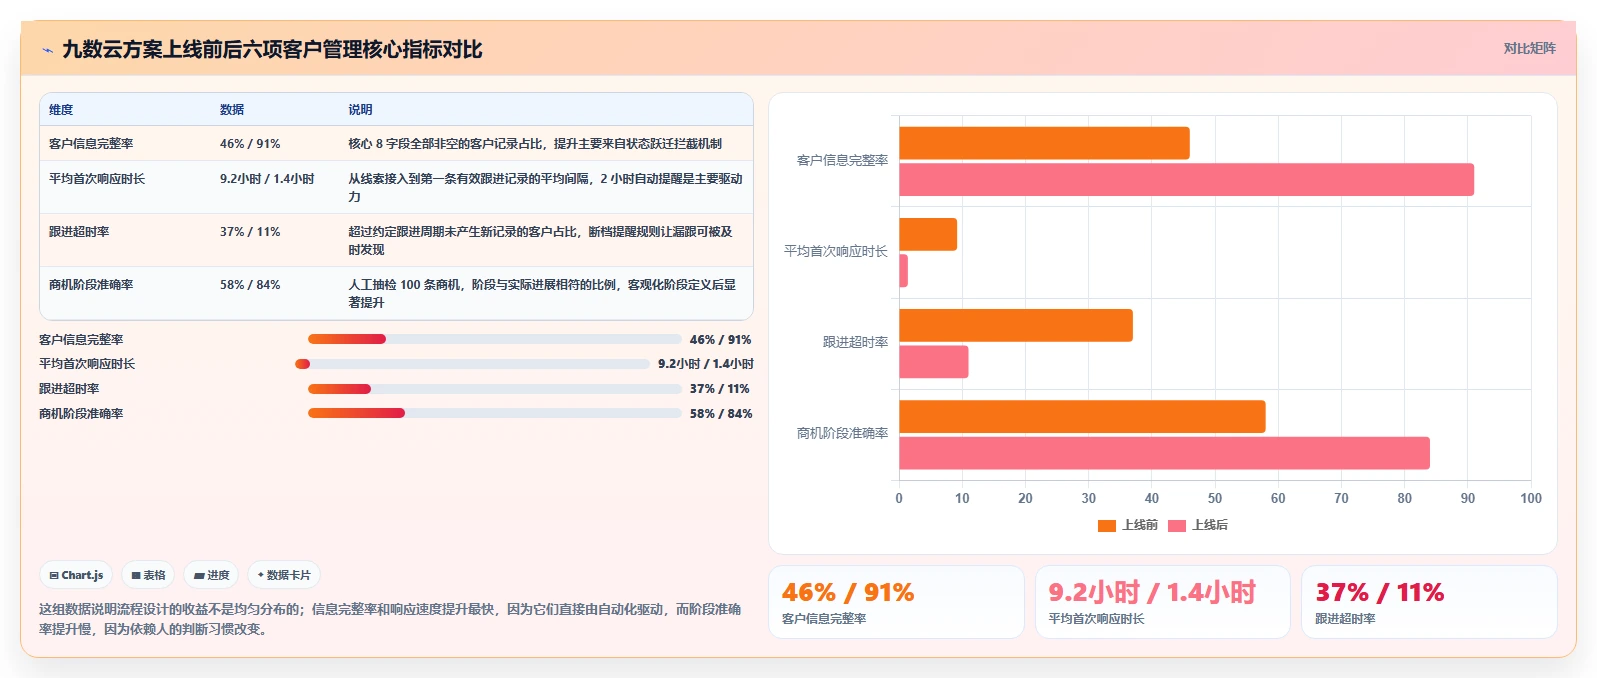Select the 数据卡片 tag chip
Image resolution: width=1597 pixels, height=678 pixels.
(x=284, y=575)
